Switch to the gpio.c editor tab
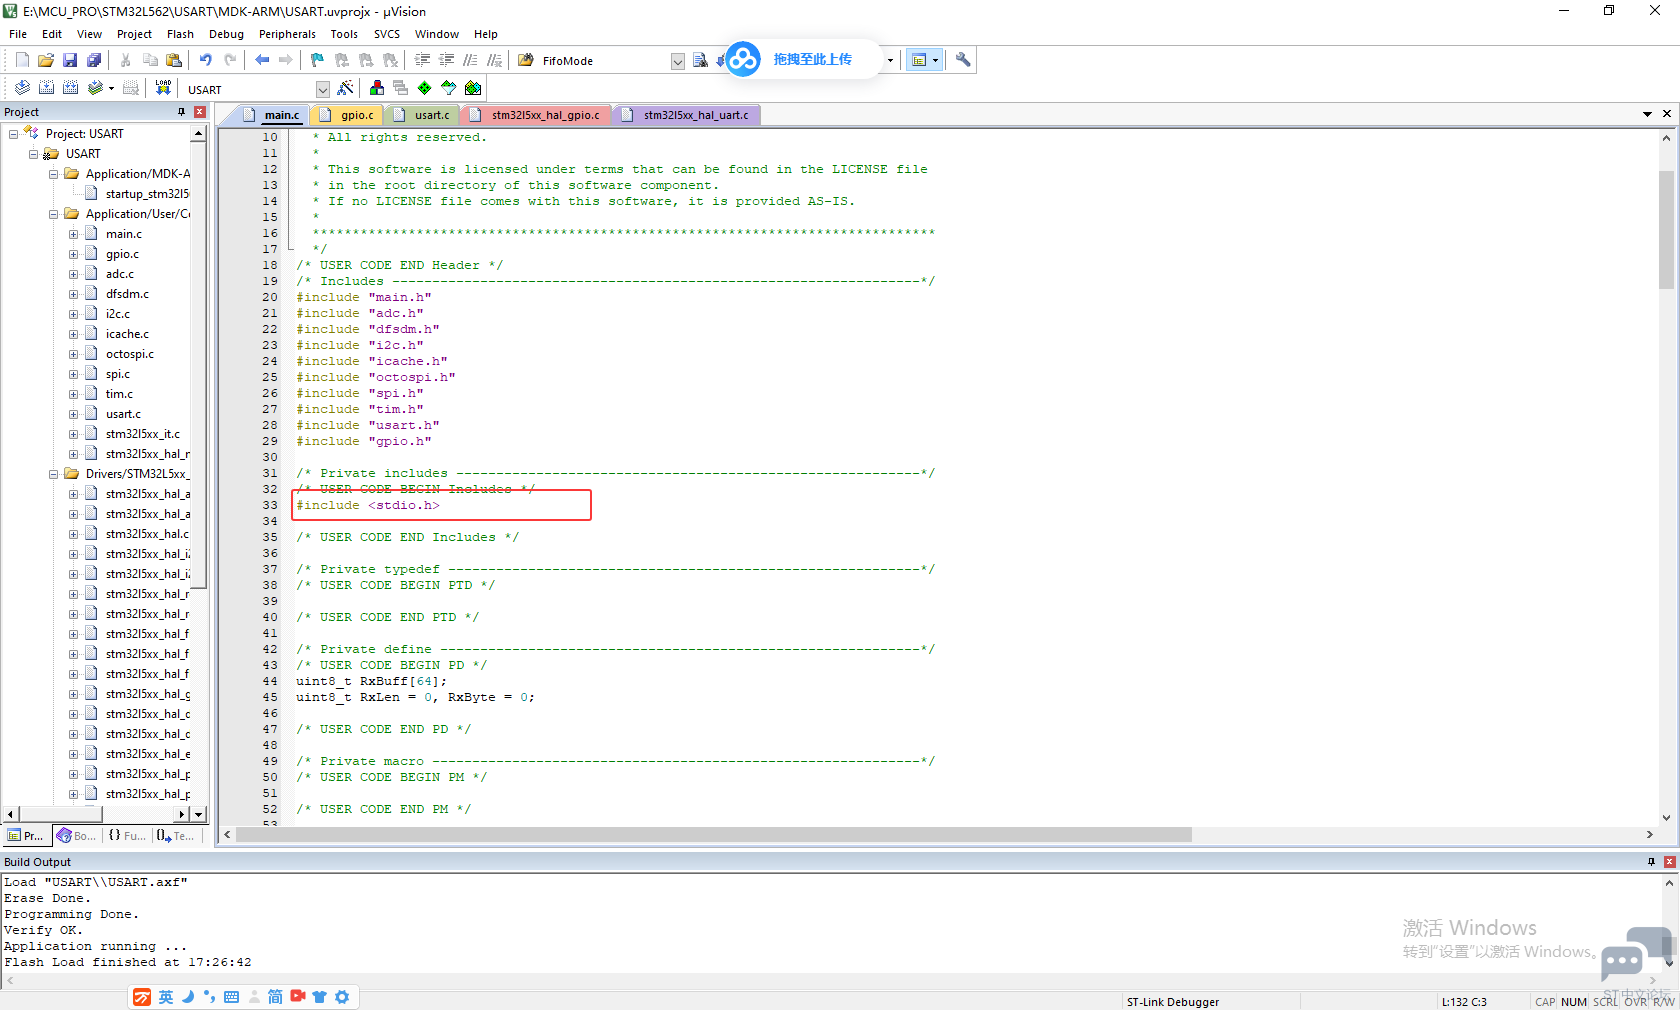The width and height of the screenshot is (1680, 1010). coord(348,115)
